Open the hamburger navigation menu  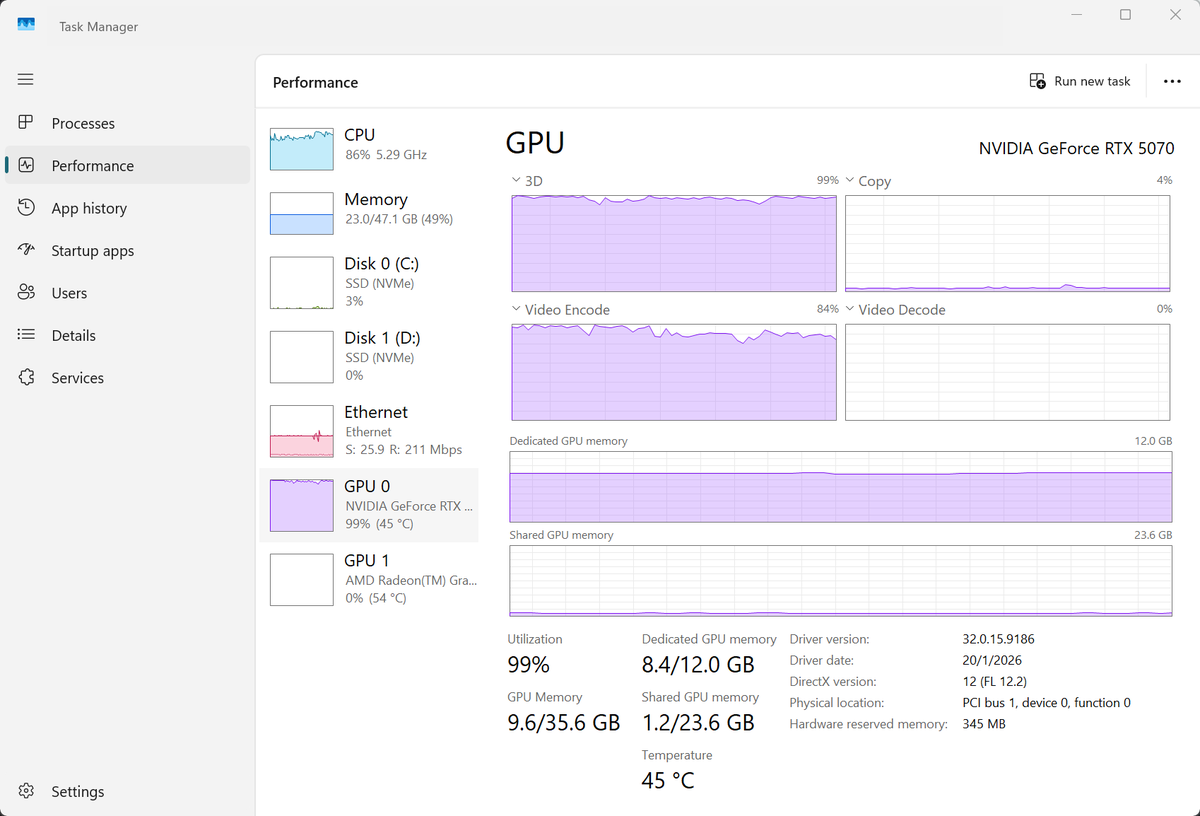26,79
